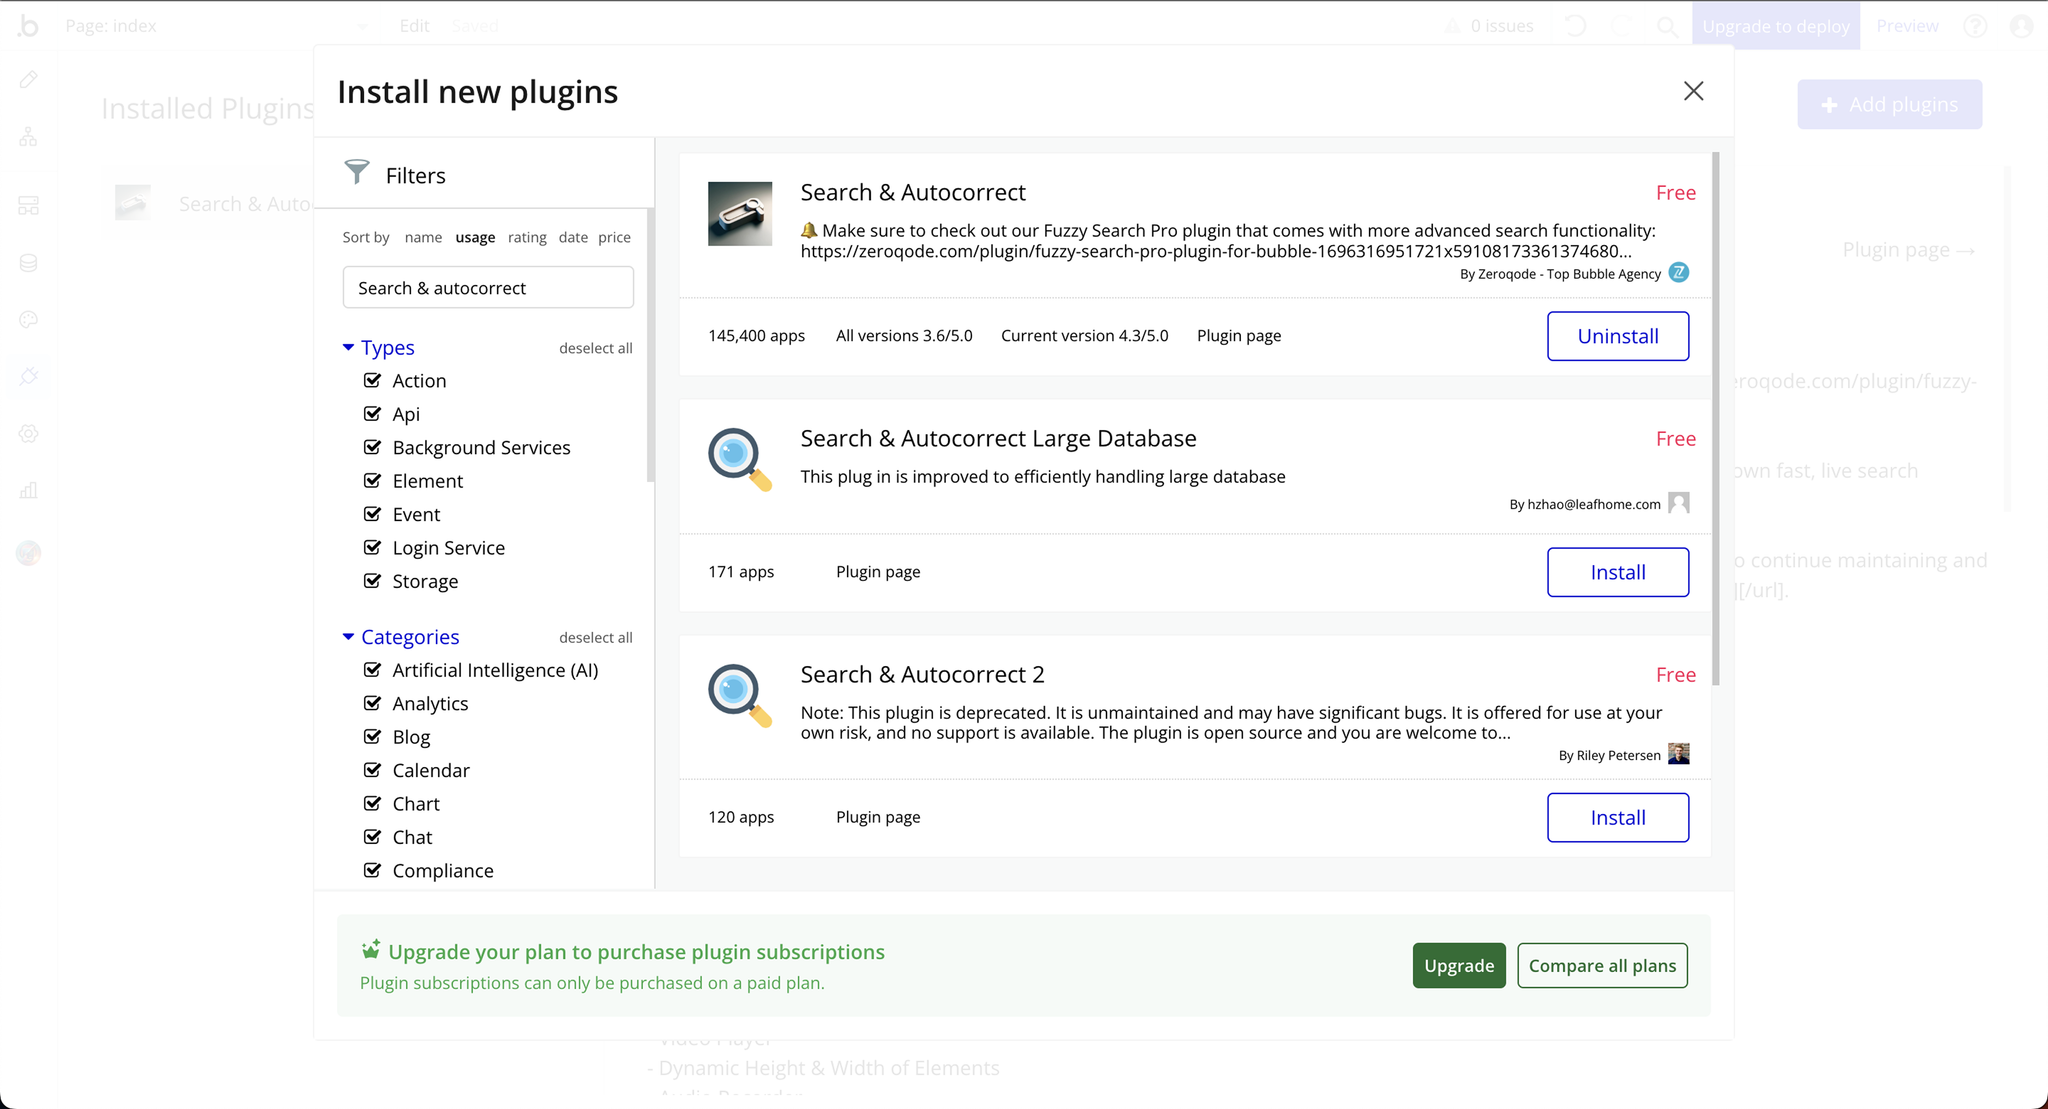Sort plugins by rating

[526, 237]
